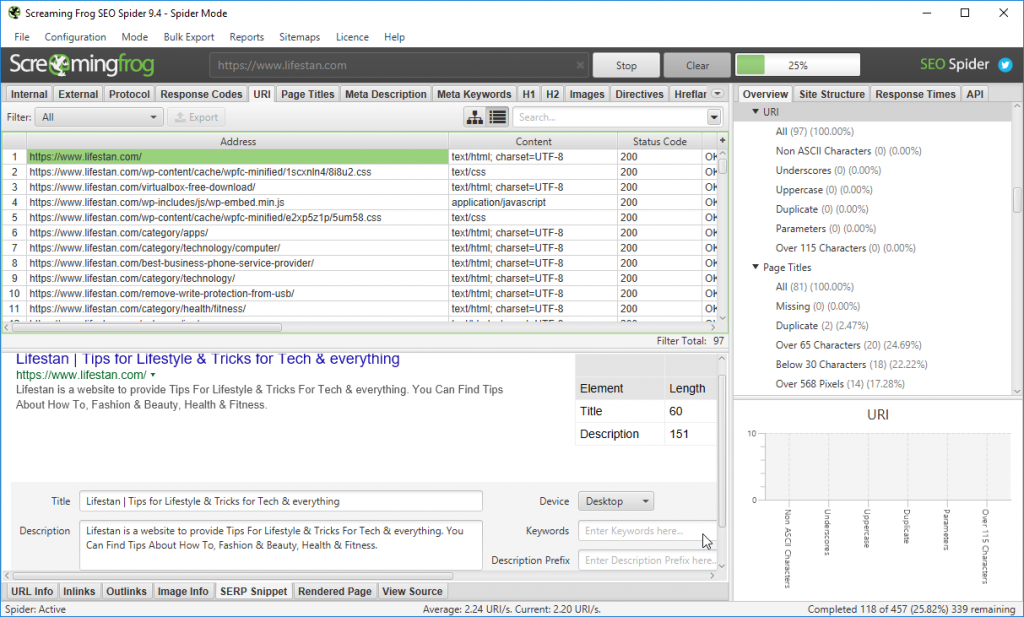1024x617 pixels.
Task: Select Underscores under URI section
Action: (x=828, y=170)
